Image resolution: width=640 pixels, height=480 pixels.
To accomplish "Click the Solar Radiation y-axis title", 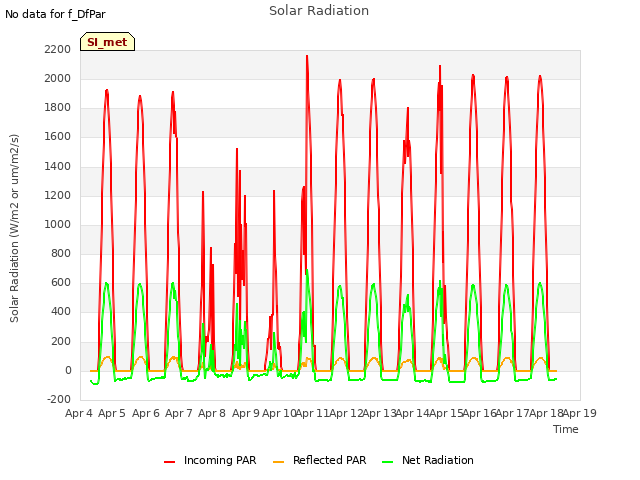I will 14,228.
